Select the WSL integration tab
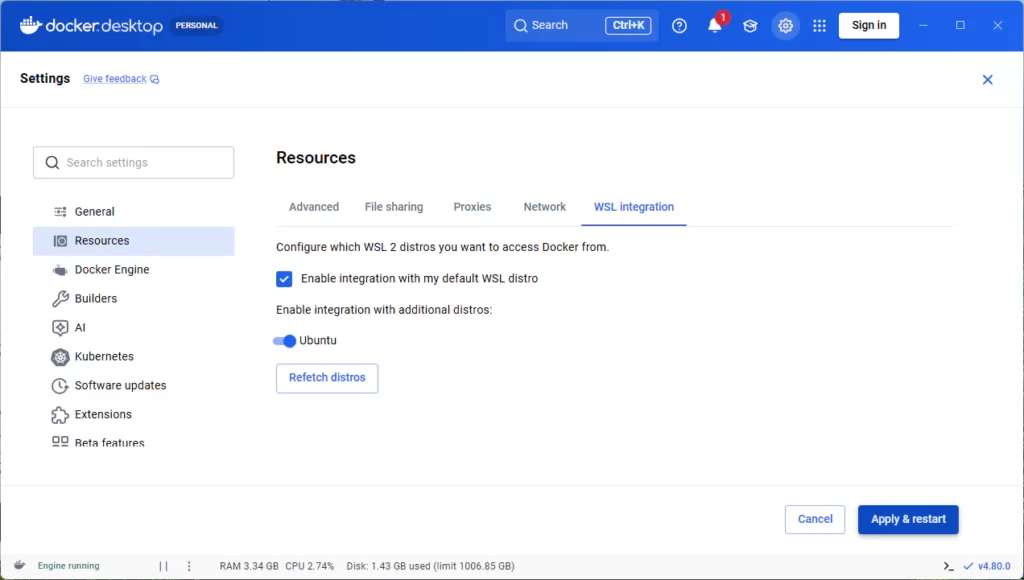 [x=633, y=207]
